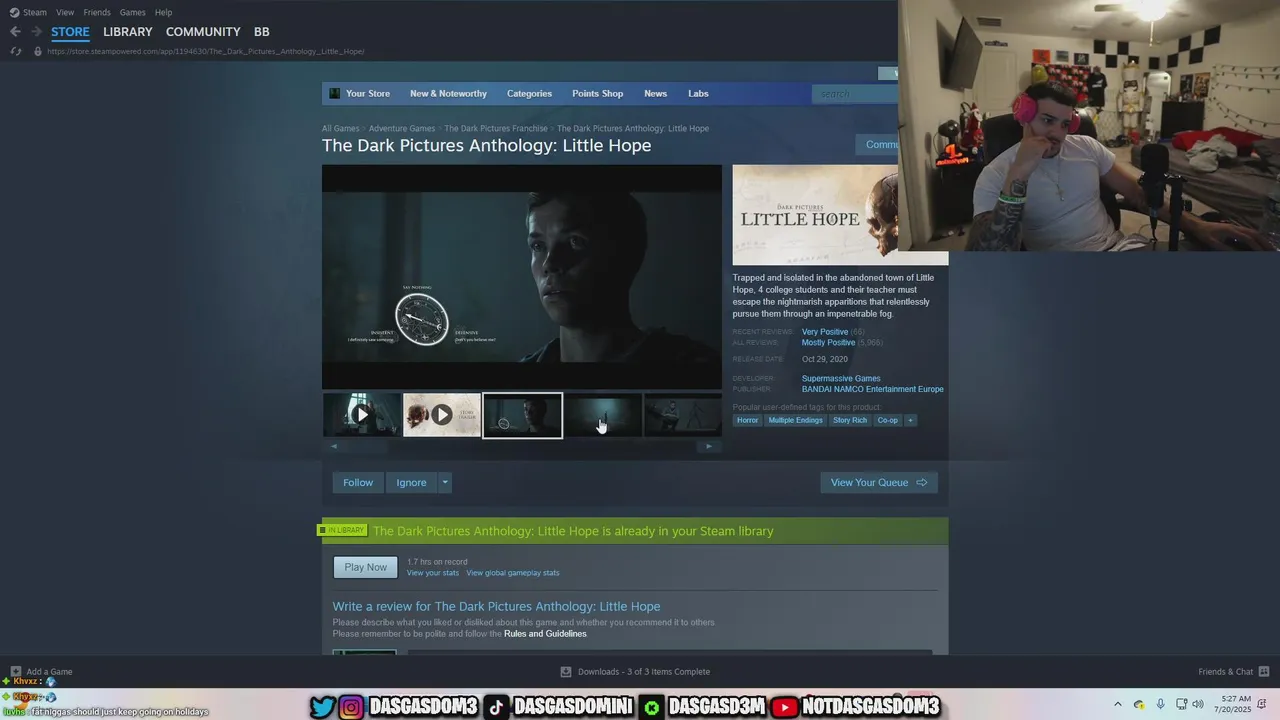
Task: Select the fifth screenshot thumbnail
Action: pos(683,415)
